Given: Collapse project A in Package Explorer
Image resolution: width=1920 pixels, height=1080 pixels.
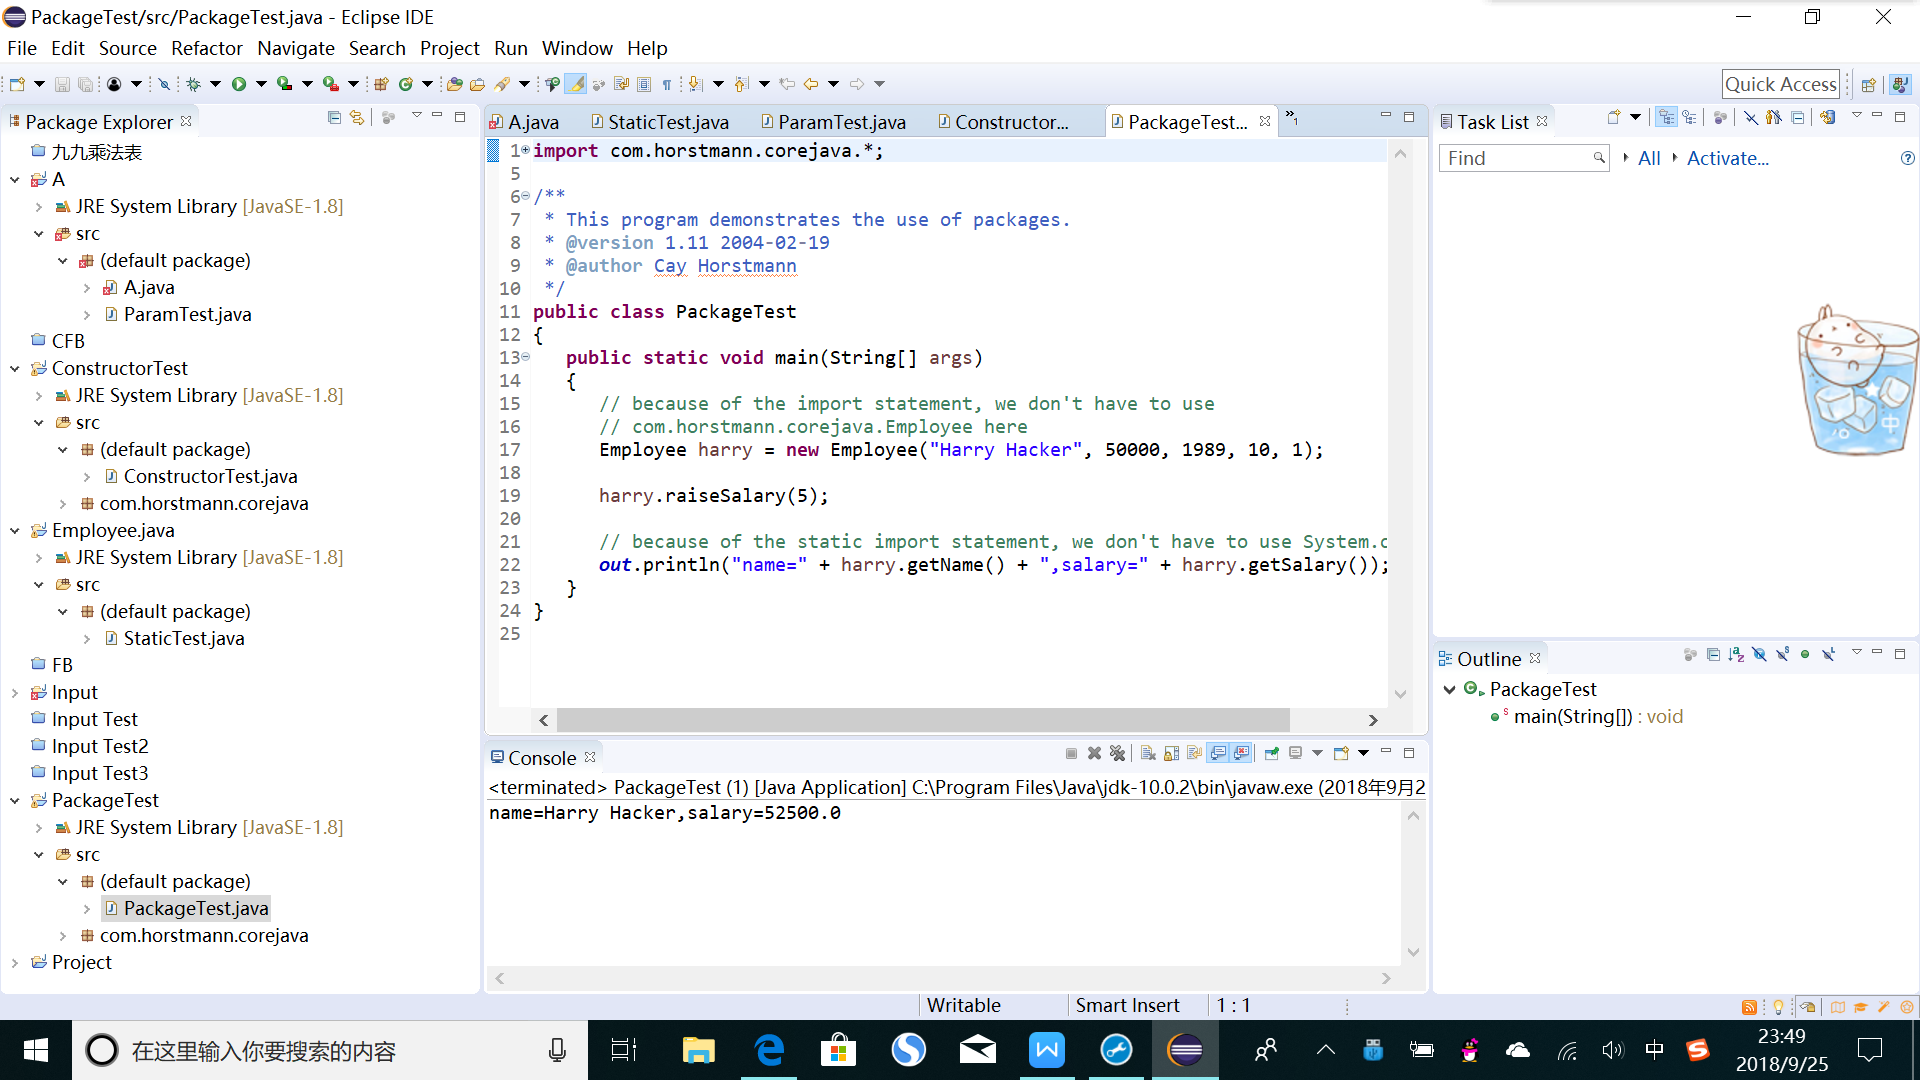Looking at the screenshot, I should [15, 180].
